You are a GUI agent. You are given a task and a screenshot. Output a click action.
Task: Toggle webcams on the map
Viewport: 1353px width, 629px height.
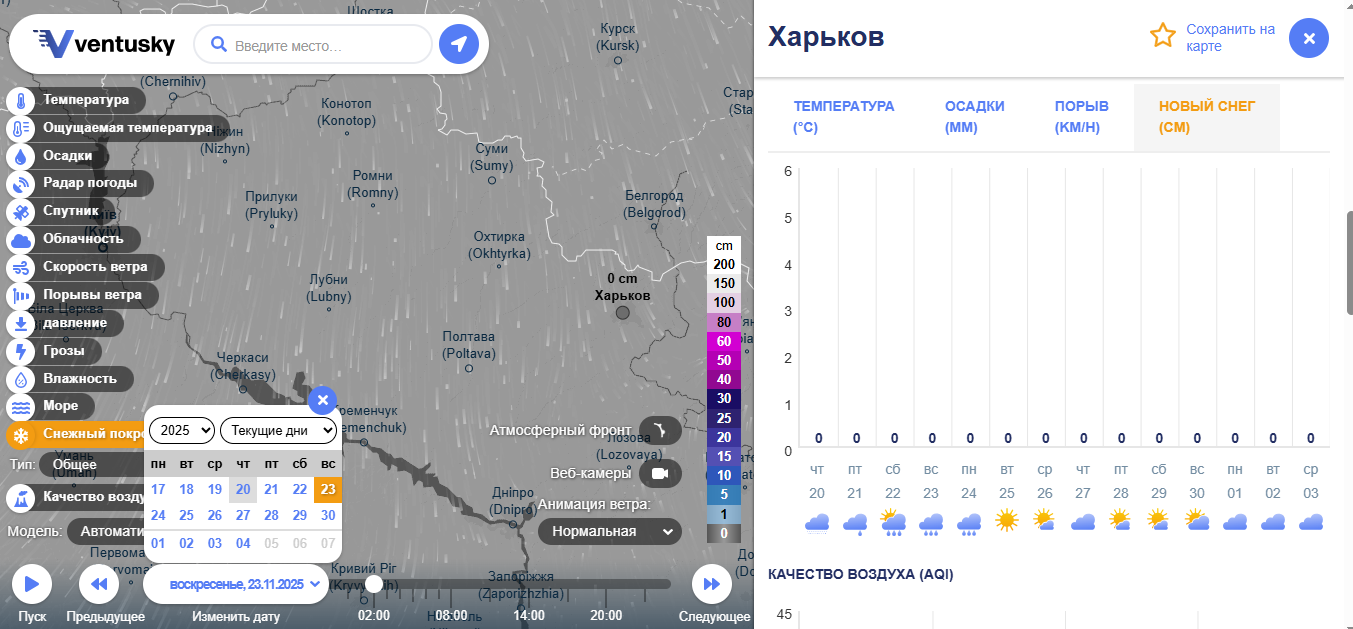660,473
